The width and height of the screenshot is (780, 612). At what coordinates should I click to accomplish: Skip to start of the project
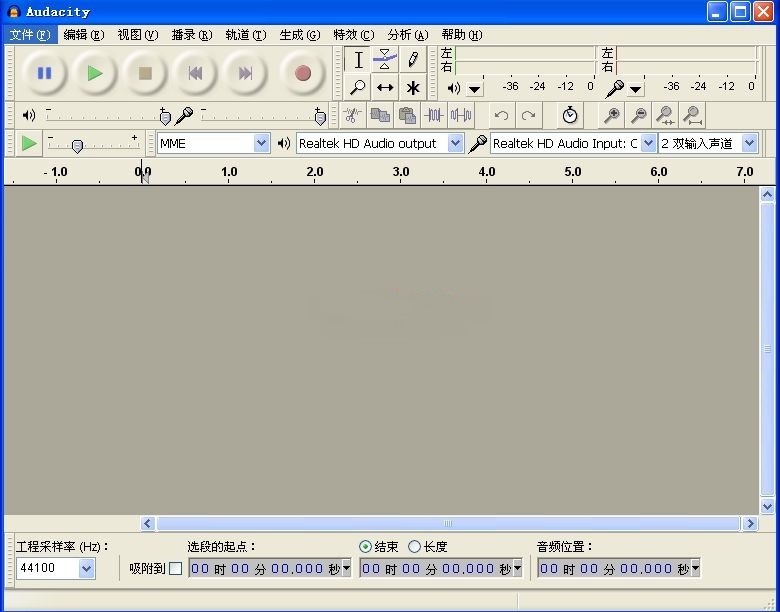pos(195,74)
